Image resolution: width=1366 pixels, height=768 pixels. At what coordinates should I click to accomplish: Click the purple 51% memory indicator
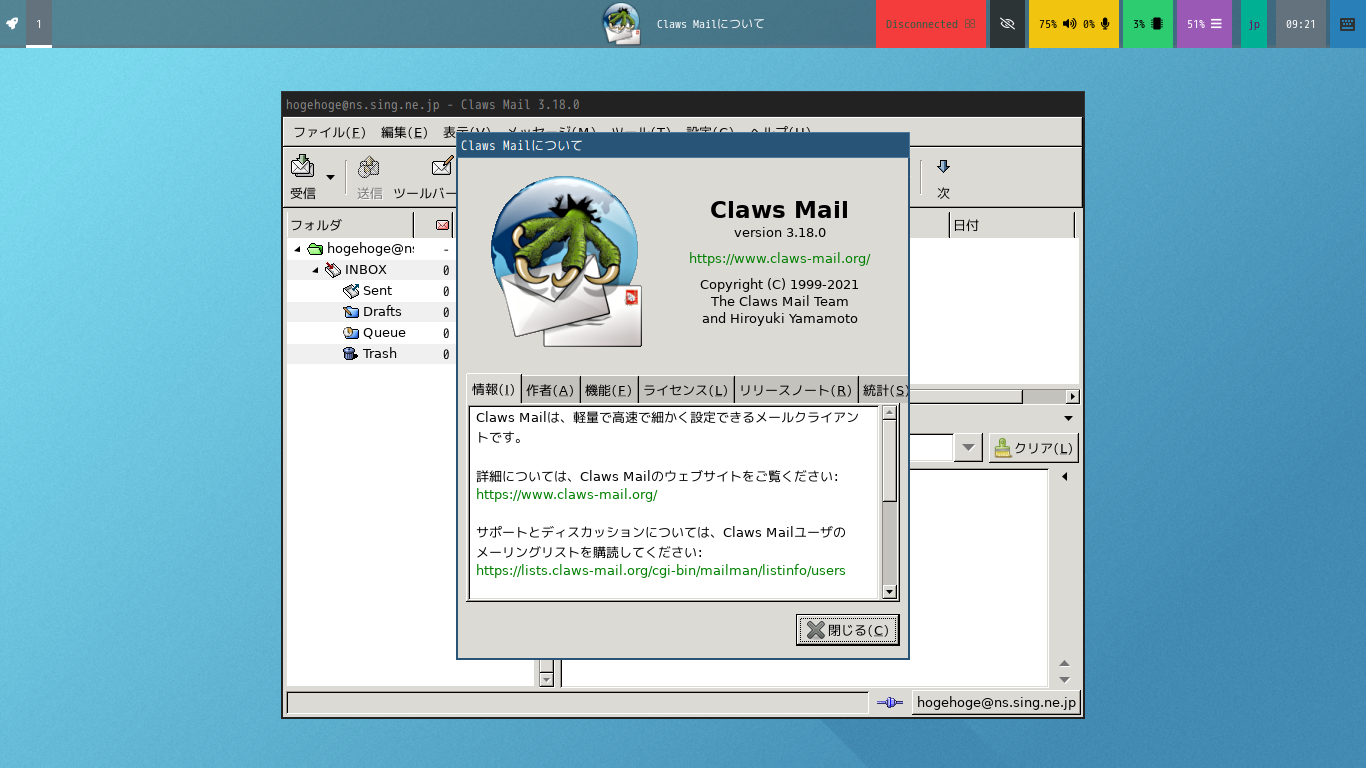(1204, 23)
